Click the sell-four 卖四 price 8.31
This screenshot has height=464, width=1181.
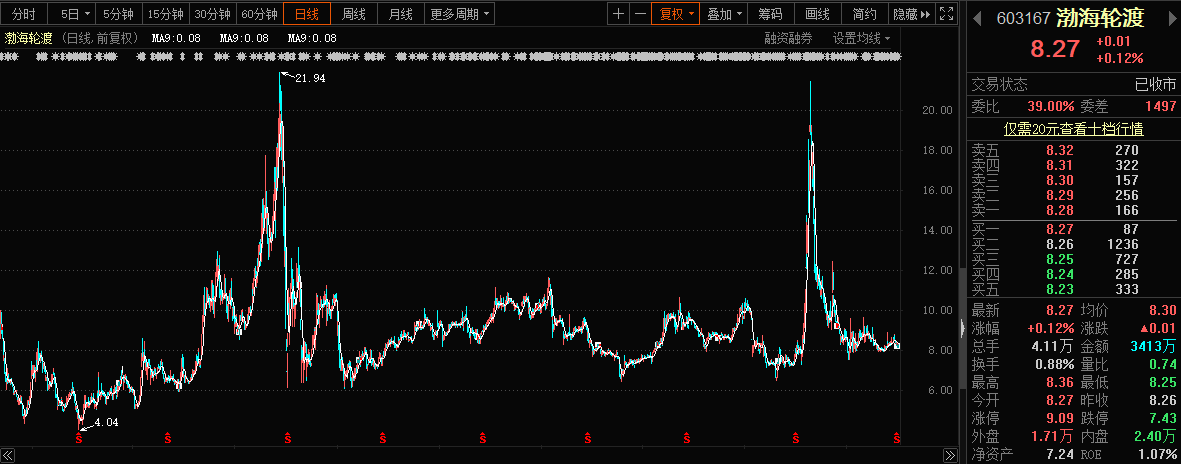pos(1060,165)
